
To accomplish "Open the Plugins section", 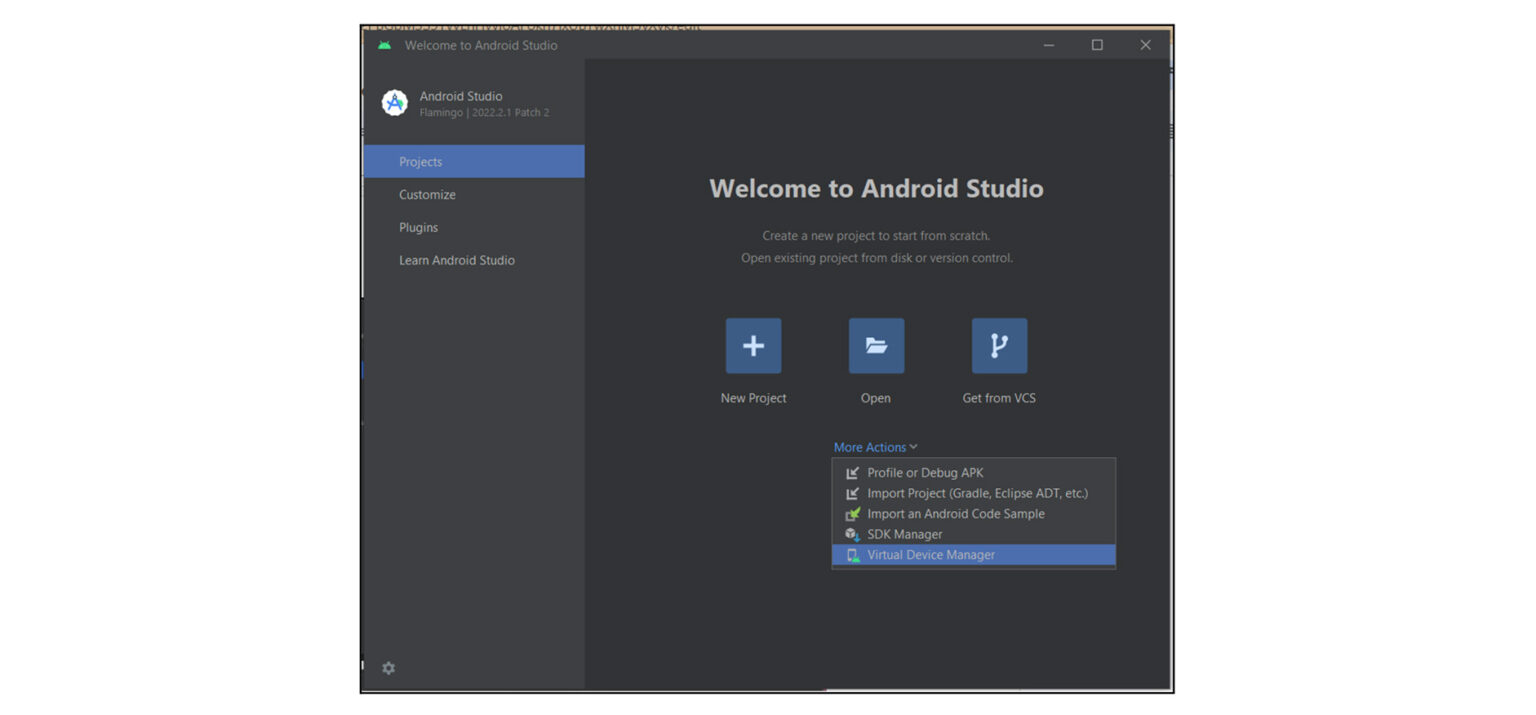I will pos(418,227).
